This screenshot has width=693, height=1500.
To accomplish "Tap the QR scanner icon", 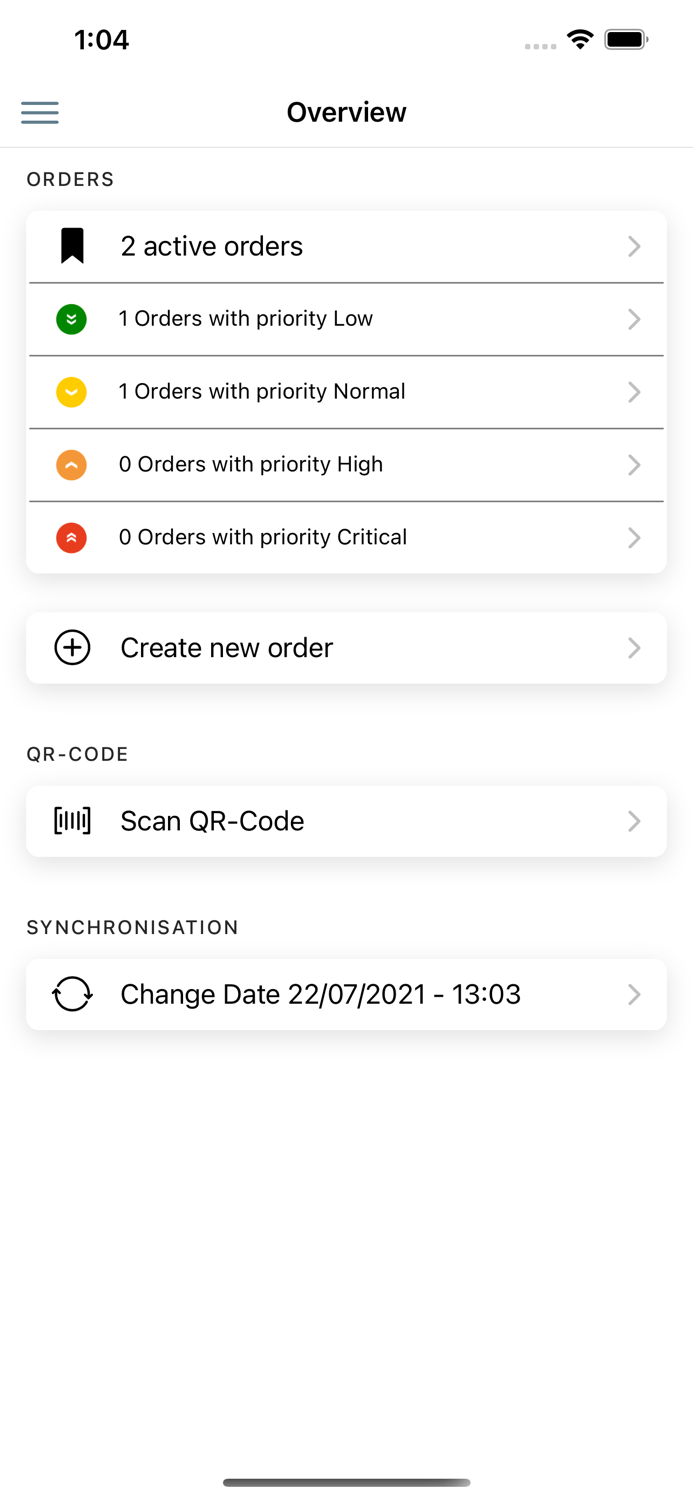I will pyautogui.click(x=72, y=821).
